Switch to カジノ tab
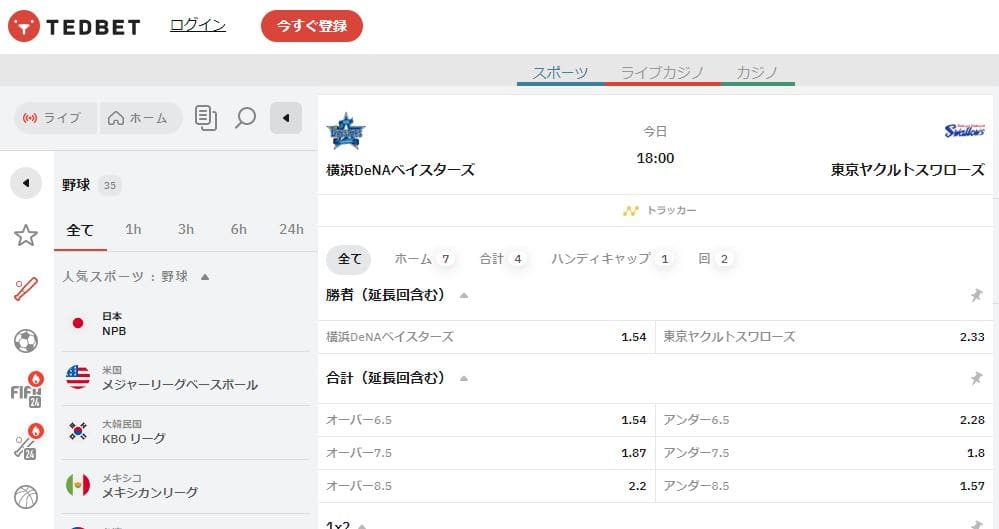Viewport: 999px width, 529px height. (x=758, y=73)
